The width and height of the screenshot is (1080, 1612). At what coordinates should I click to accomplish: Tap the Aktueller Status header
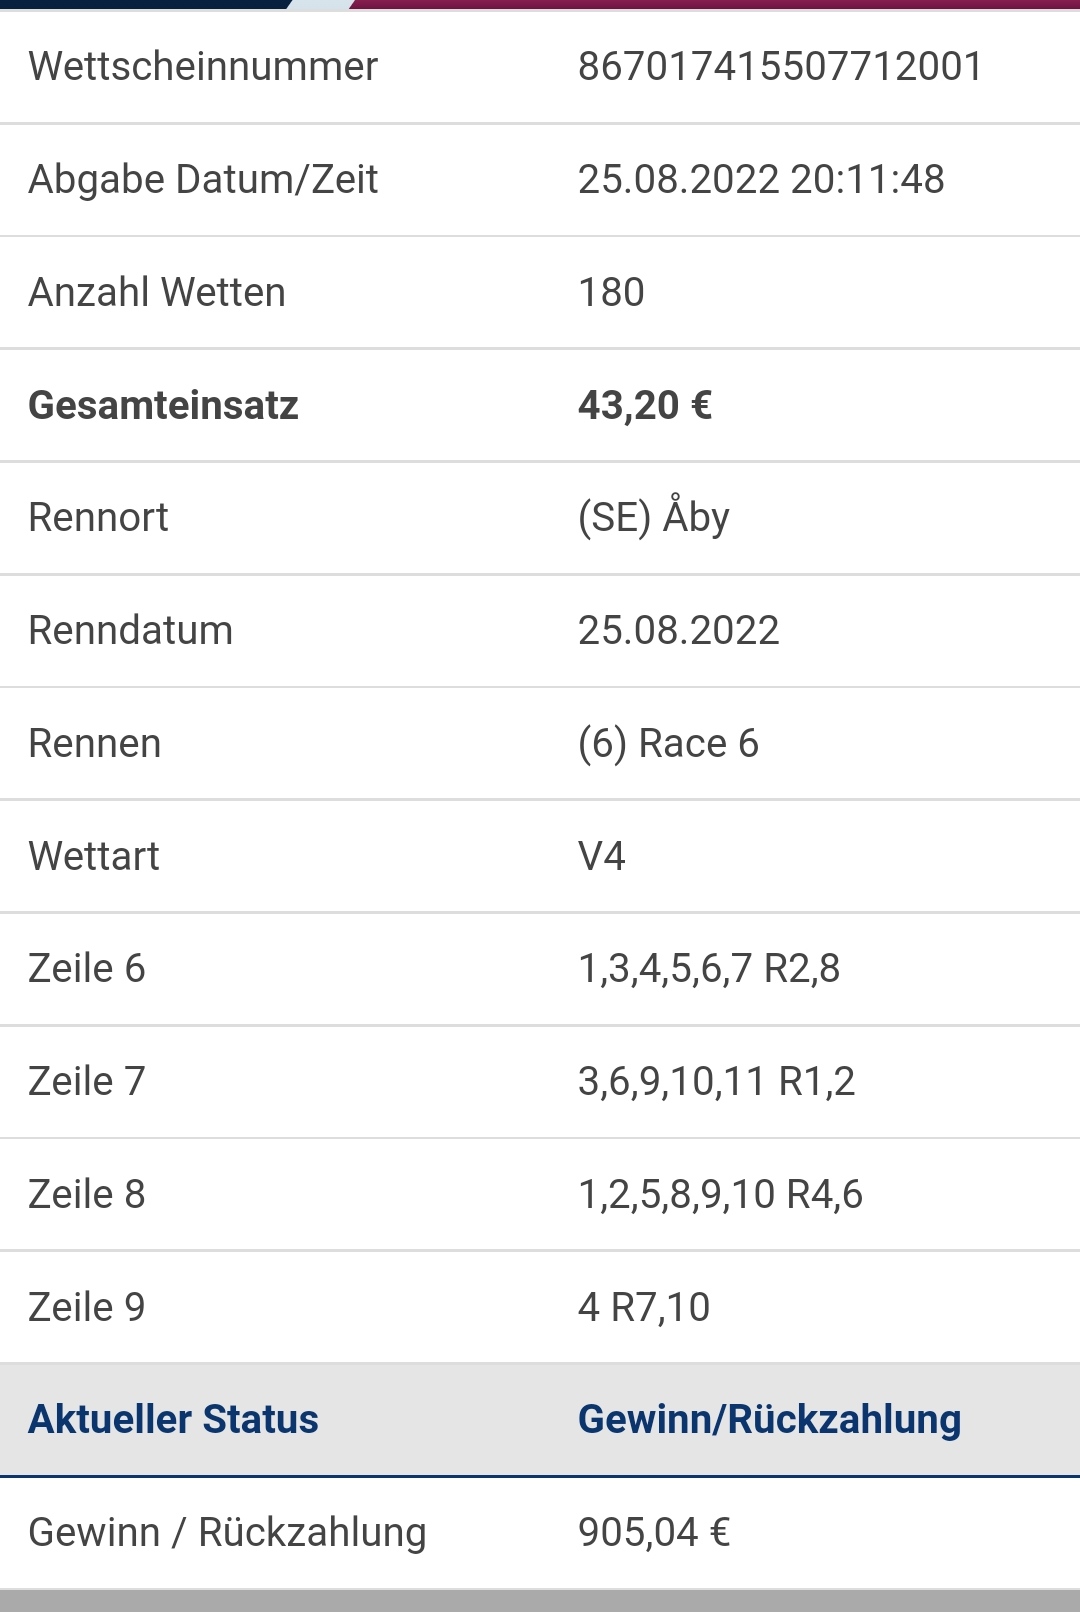(x=173, y=1420)
